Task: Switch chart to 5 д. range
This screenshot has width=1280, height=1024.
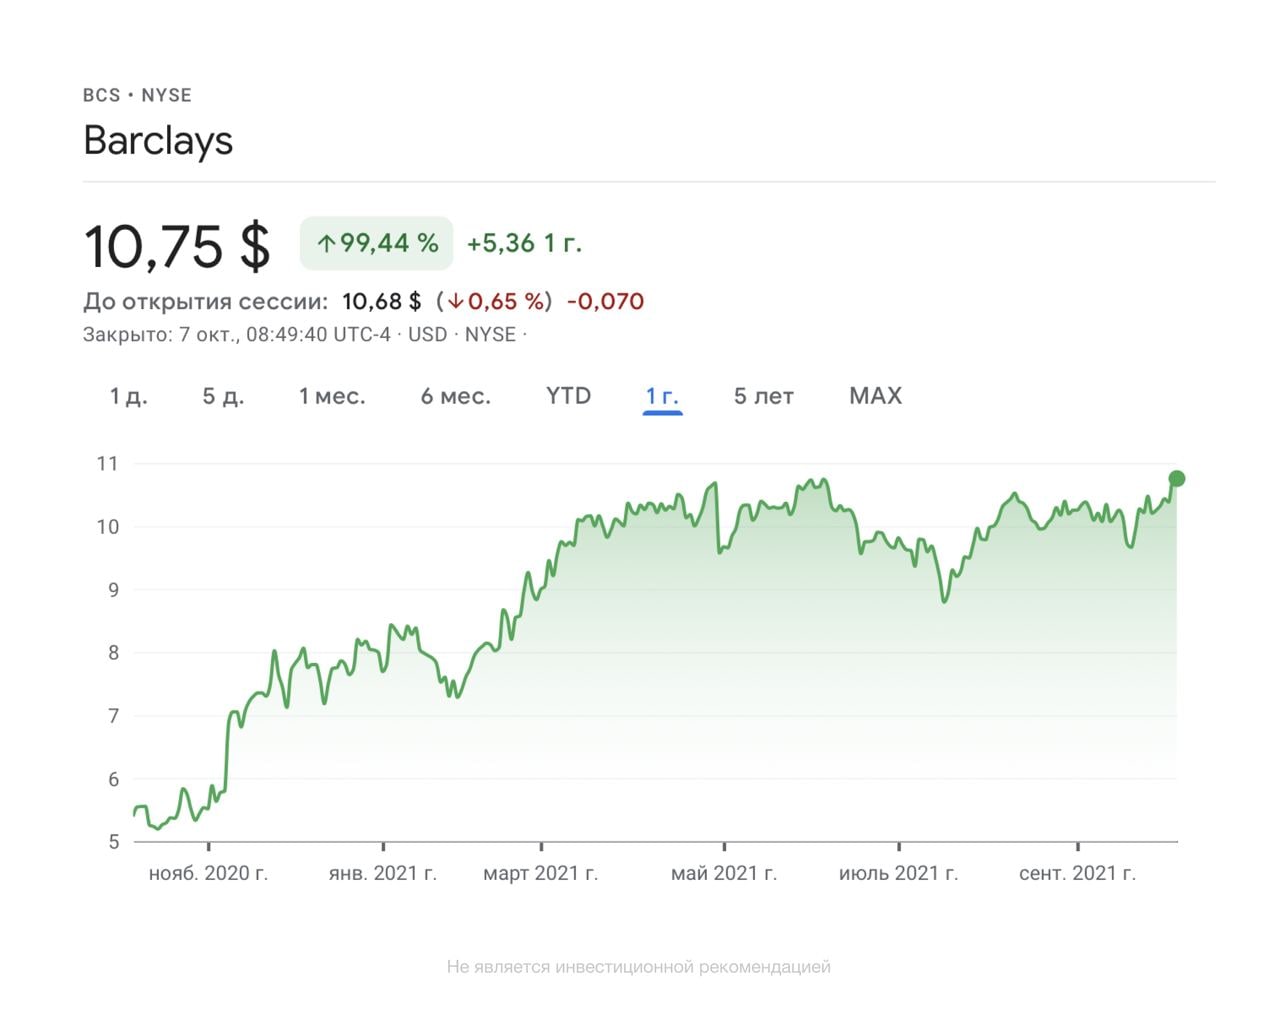Action: click(223, 396)
